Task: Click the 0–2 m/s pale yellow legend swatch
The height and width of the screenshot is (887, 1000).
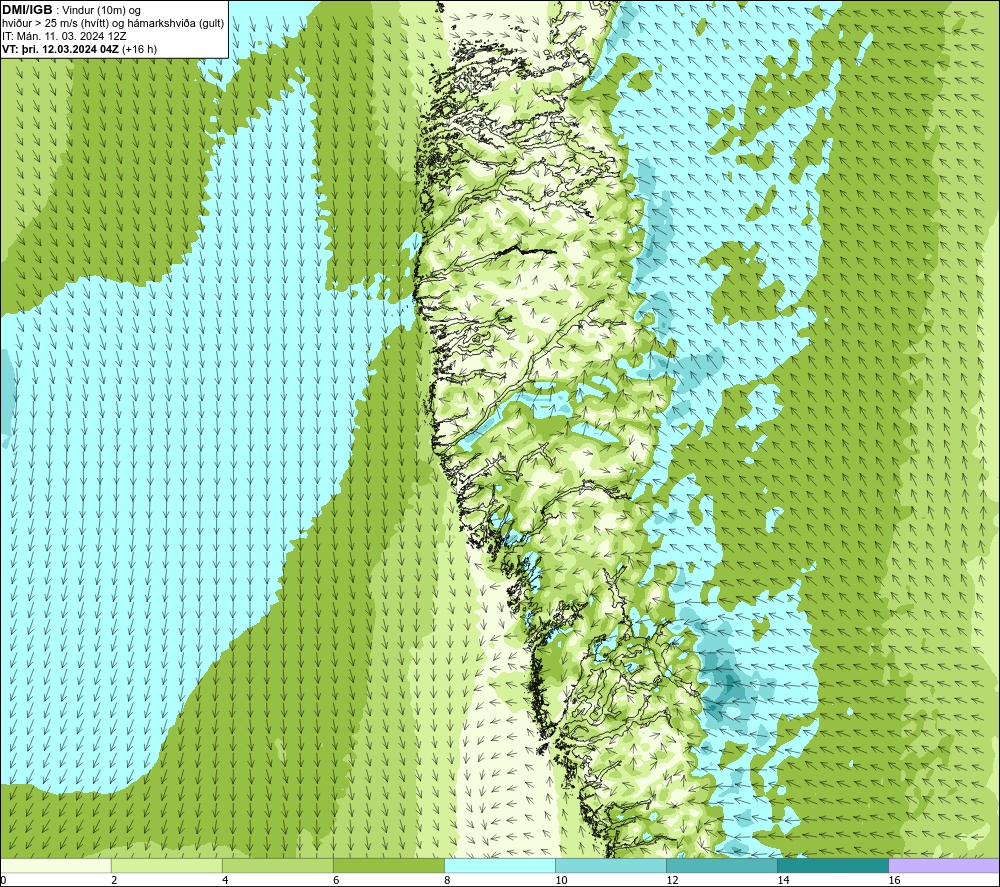Action: coord(56,865)
